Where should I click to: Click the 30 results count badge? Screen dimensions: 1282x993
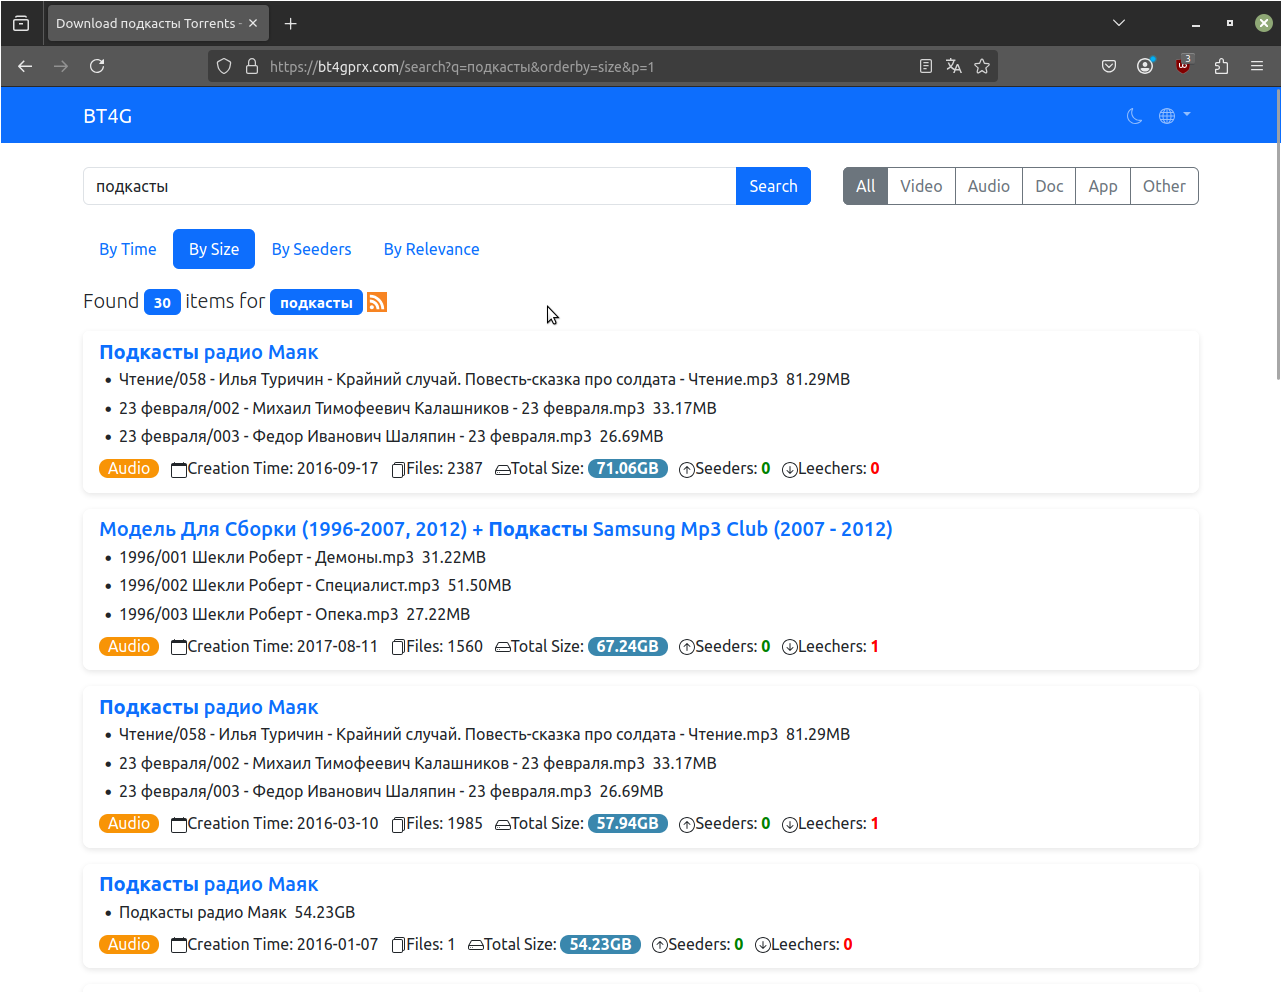point(162,302)
